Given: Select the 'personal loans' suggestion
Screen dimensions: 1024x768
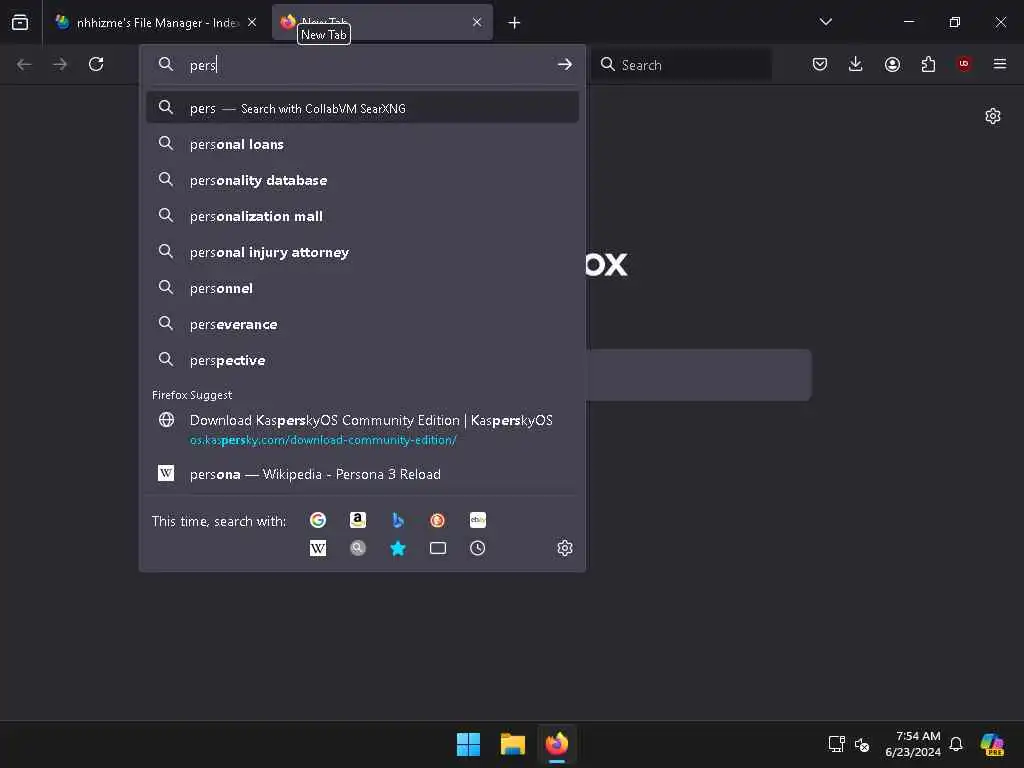Looking at the screenshot, I should pyautogui.click(x=362, y=144).
